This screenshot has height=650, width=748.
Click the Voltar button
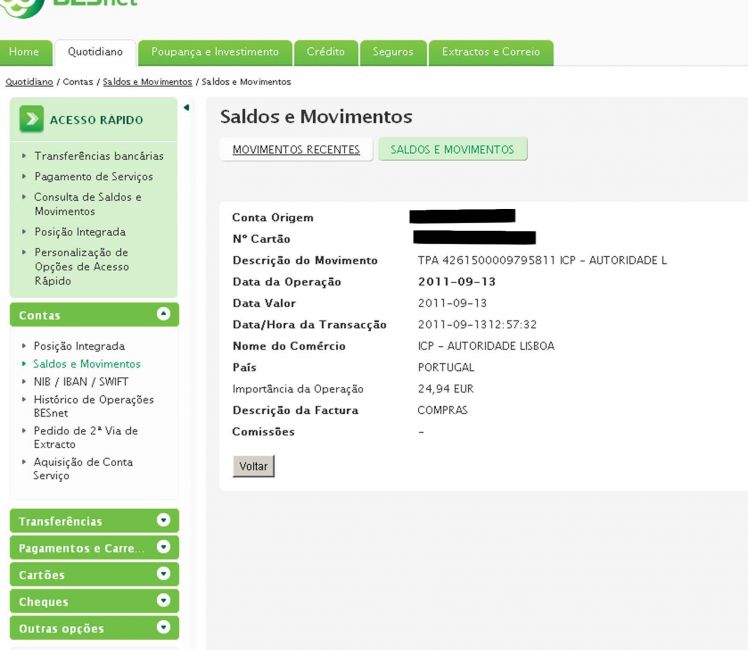253,466
